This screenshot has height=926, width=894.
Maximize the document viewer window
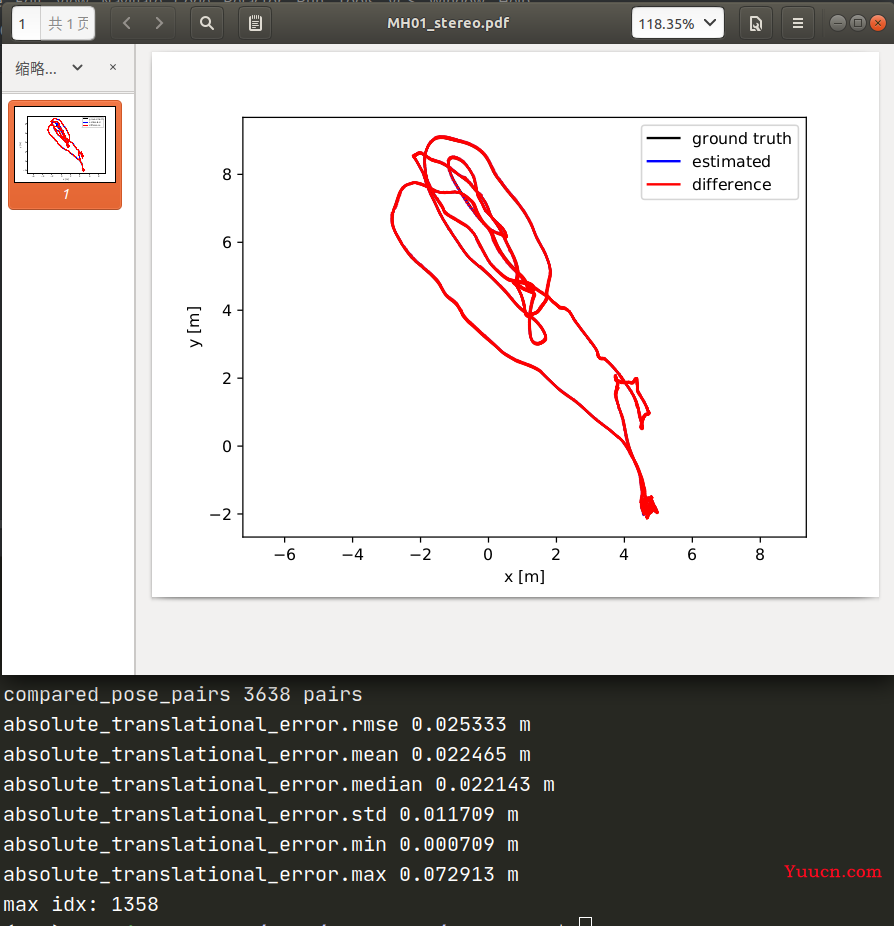tap(858, 23)
